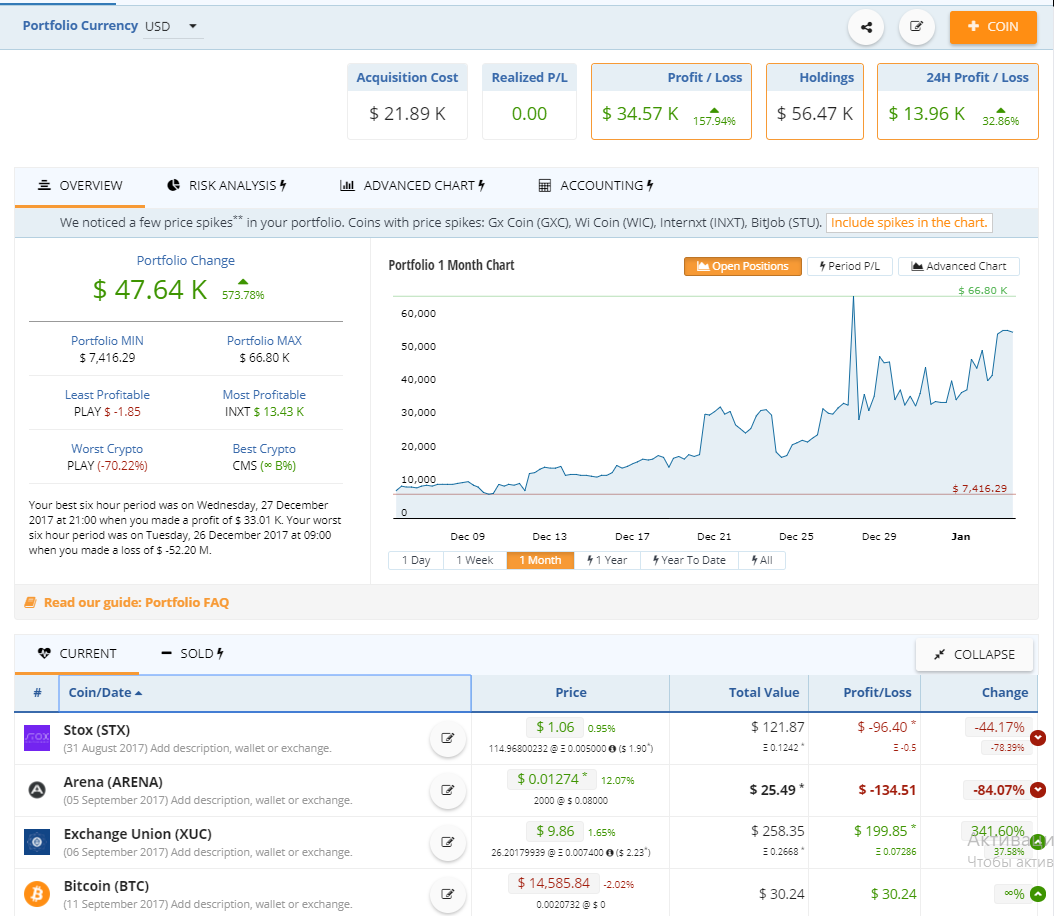Viewport: 1054px width, 916px height.
Task: Switch to the Sold tab
Action: pos(192,654)
